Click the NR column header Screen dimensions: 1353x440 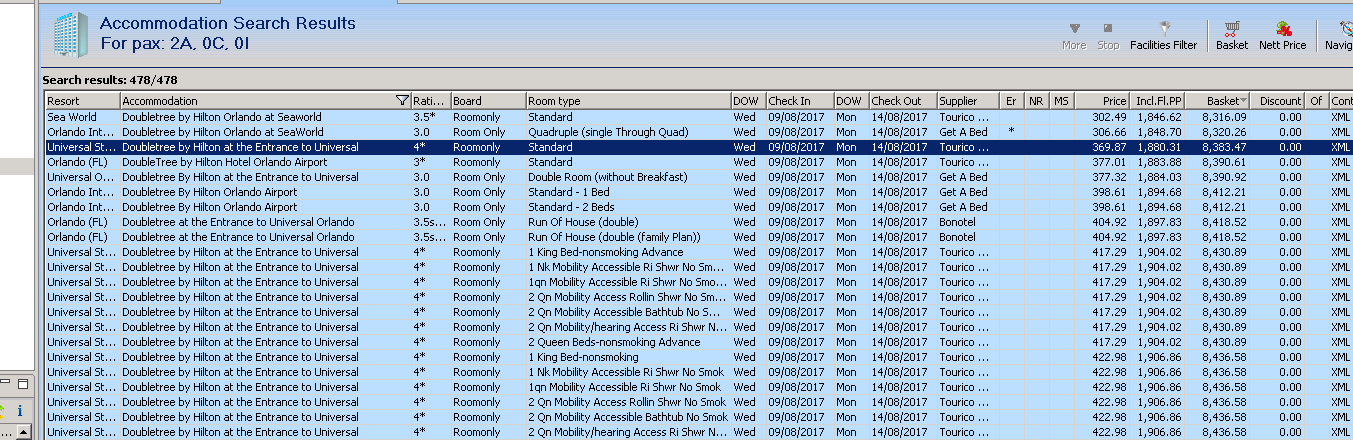[1037, 101]
